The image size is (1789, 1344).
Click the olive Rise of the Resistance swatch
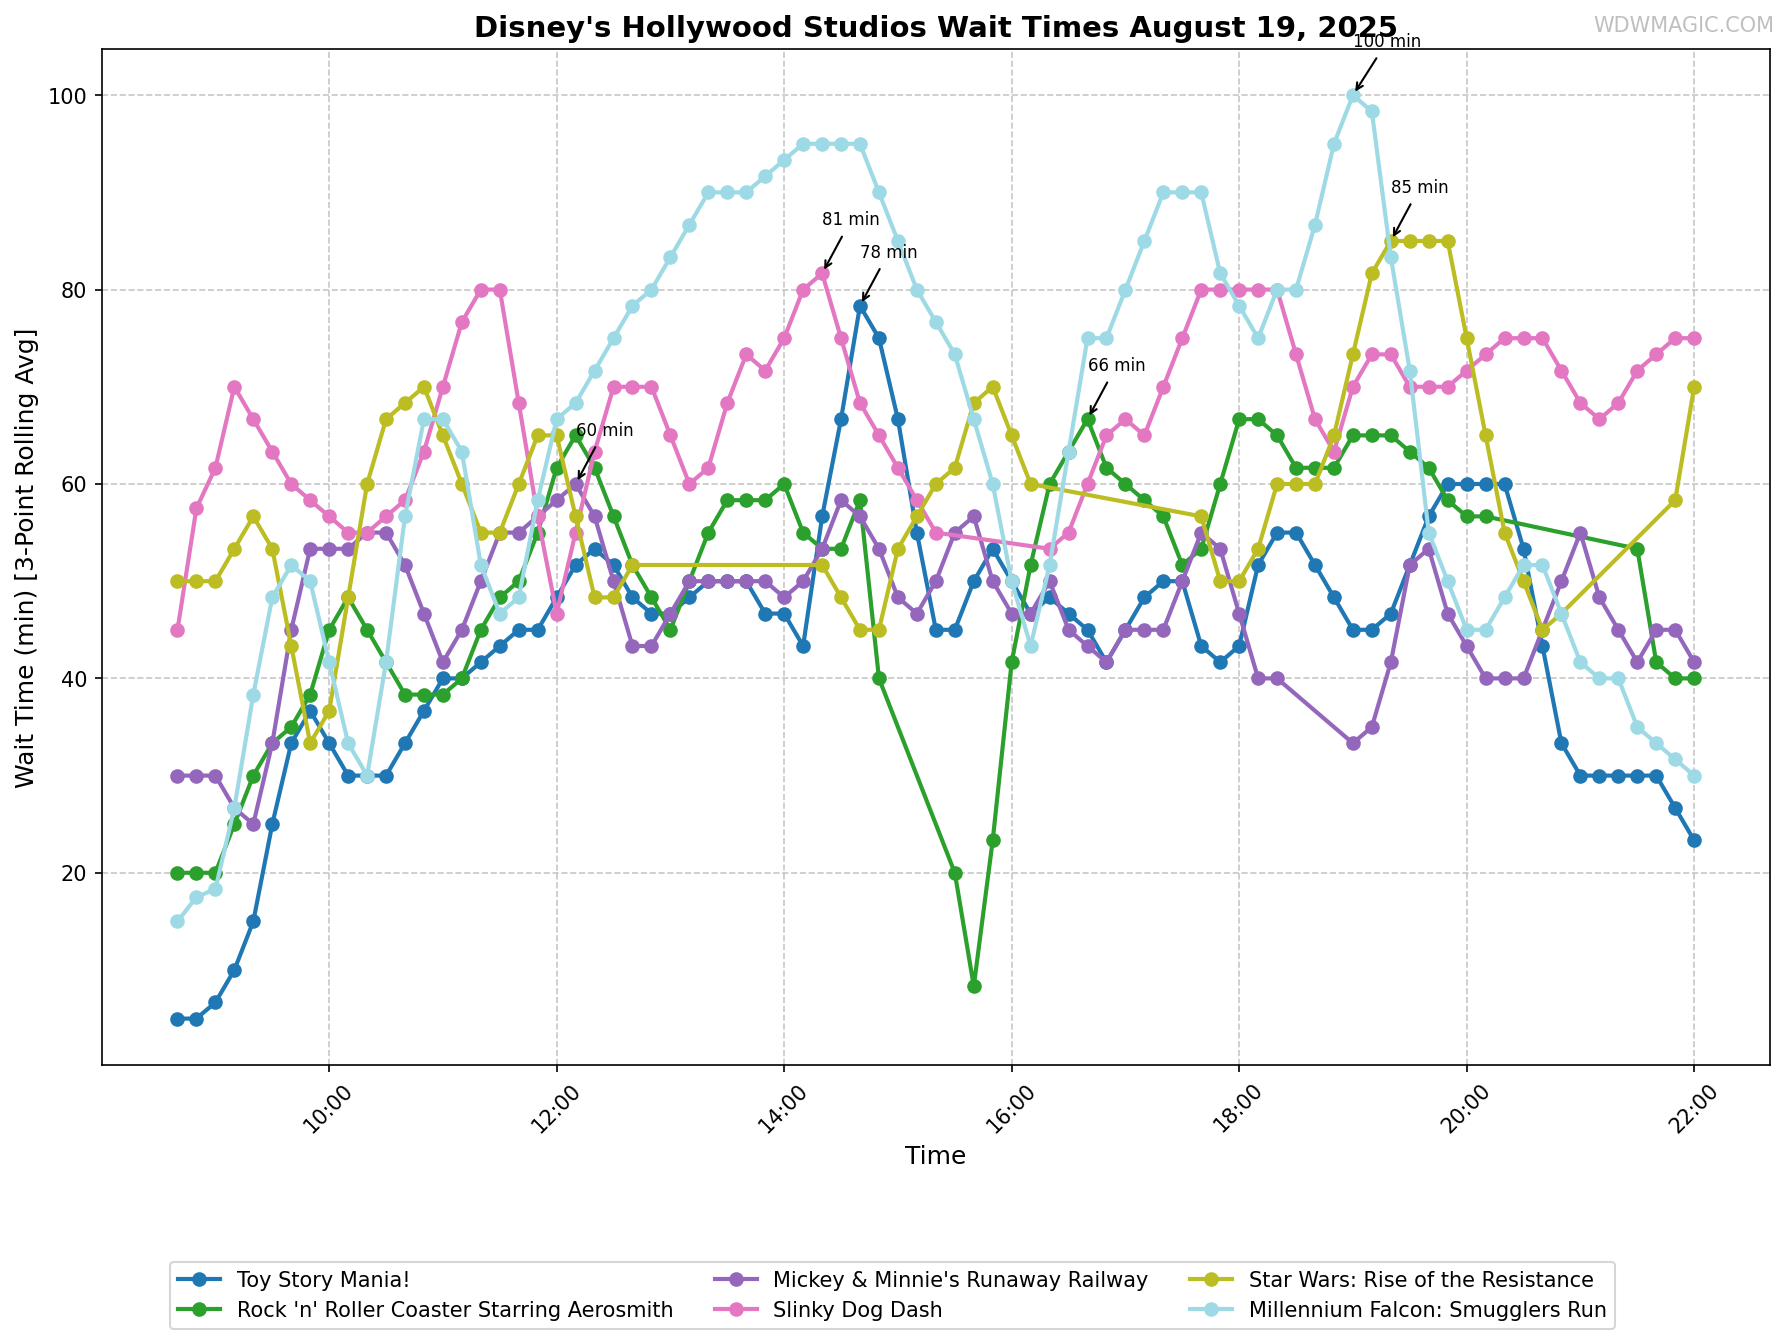pos(1212,1280)
